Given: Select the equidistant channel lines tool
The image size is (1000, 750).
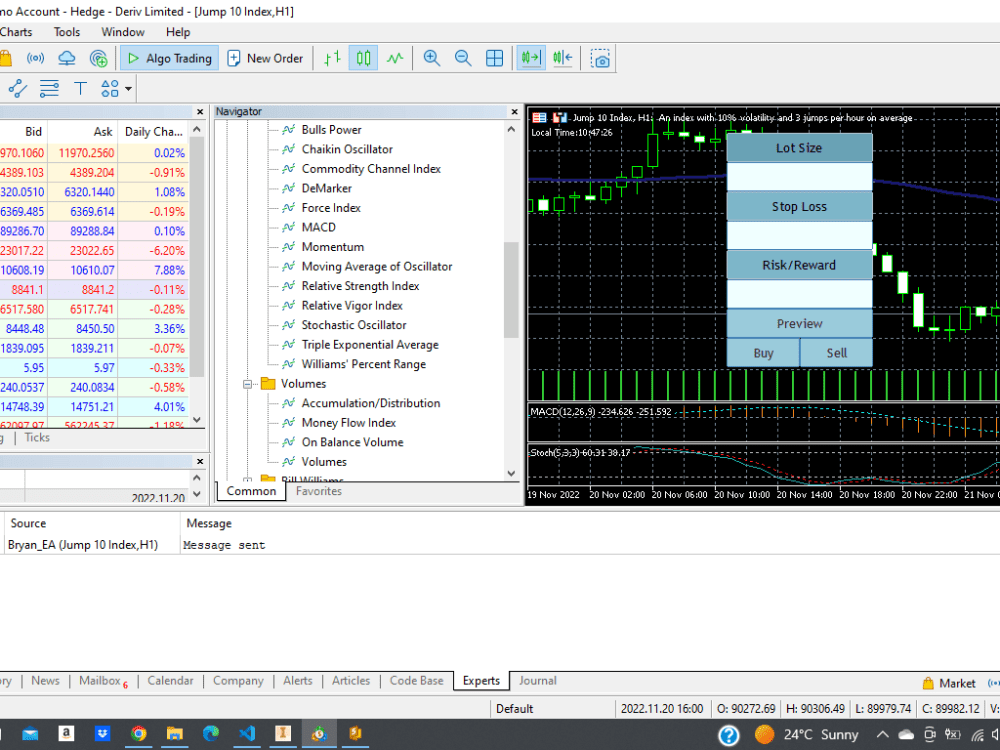Looking at the screenshot, I should tap(49, 88).
